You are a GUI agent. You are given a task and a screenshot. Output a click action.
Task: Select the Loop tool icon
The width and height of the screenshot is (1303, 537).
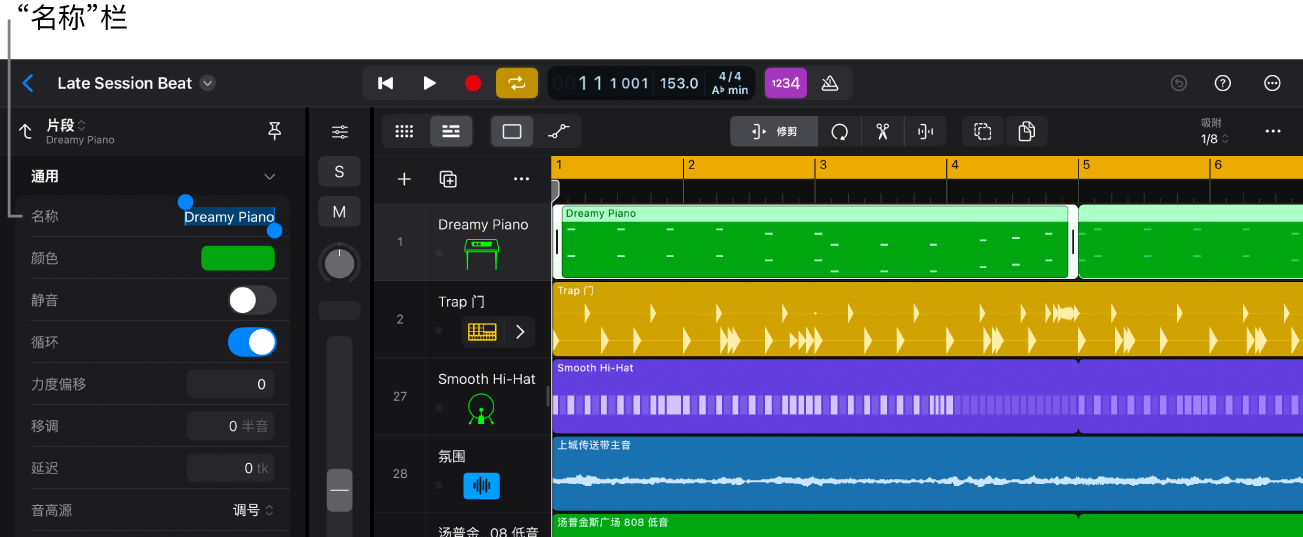[x=840, y=131]
